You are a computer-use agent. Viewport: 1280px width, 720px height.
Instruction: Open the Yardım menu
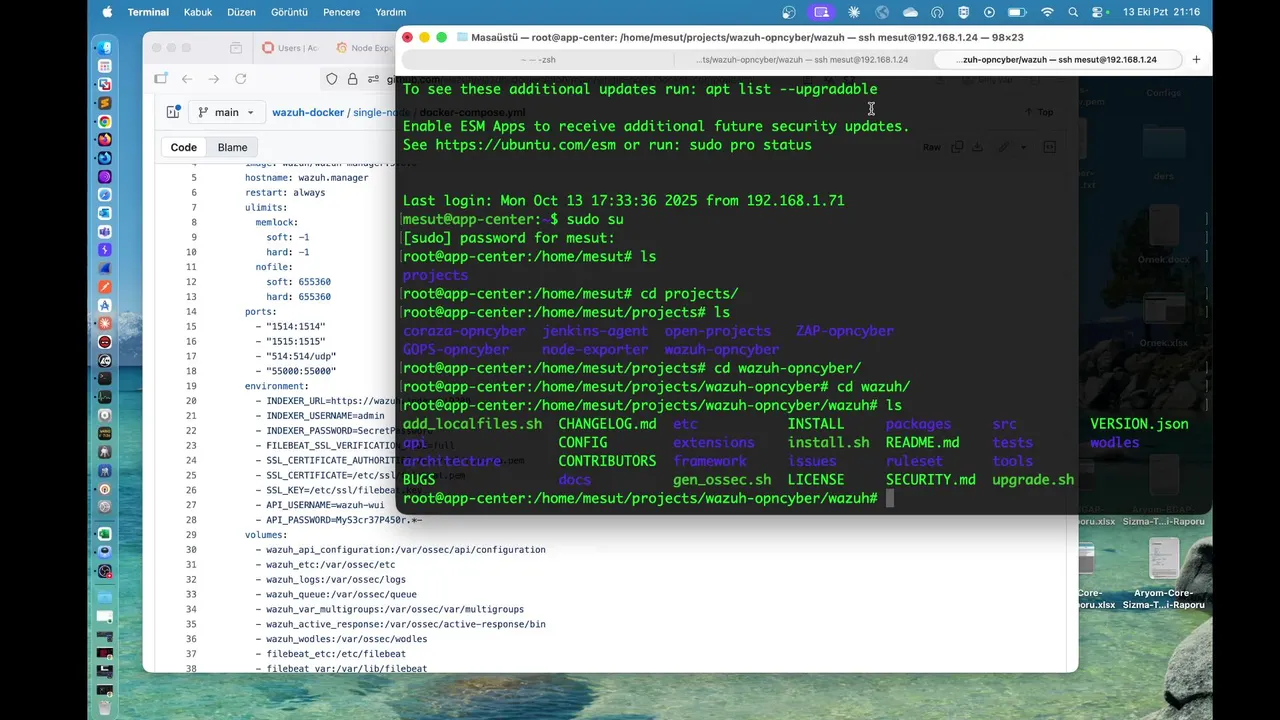pos(390,12)
